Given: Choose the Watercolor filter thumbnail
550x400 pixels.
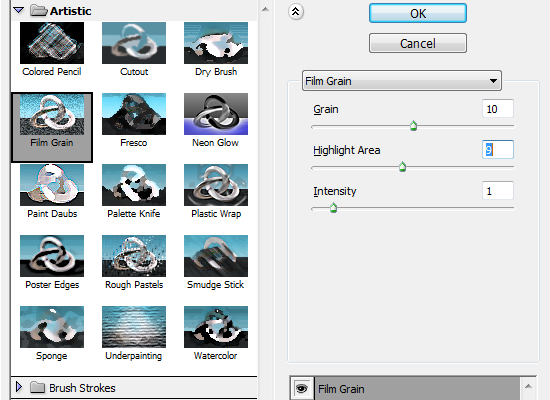Looking at the screenshot, I should point(216,327).
